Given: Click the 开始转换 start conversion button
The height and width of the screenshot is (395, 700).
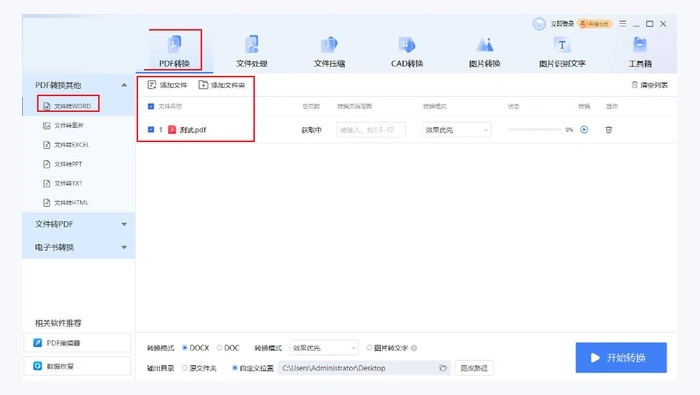Looking at the screenshot, I should 621,358.
